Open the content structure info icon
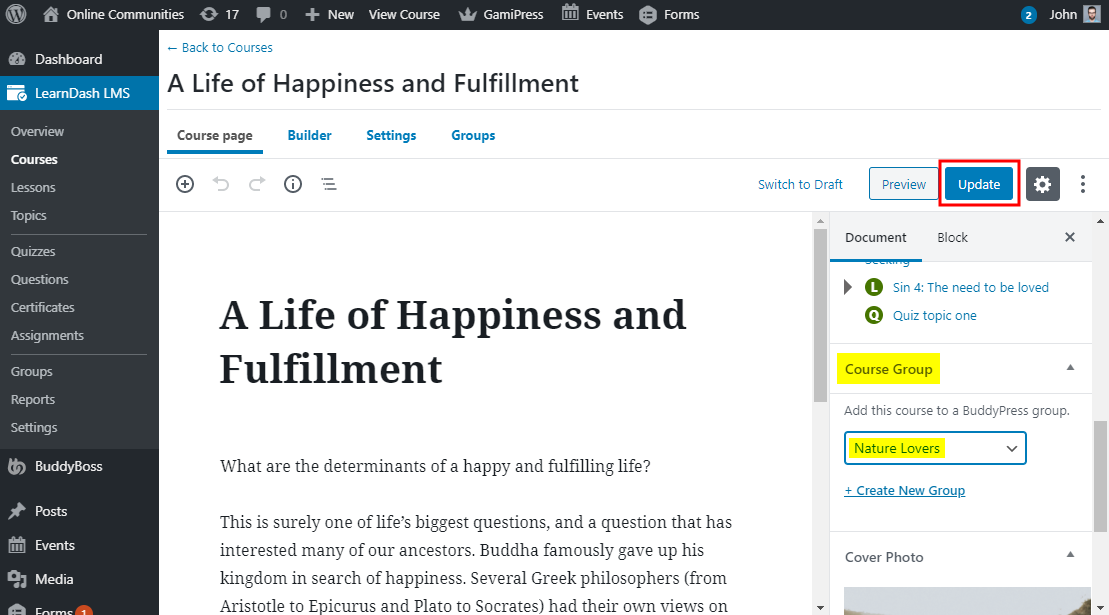 tap(293, 184)
